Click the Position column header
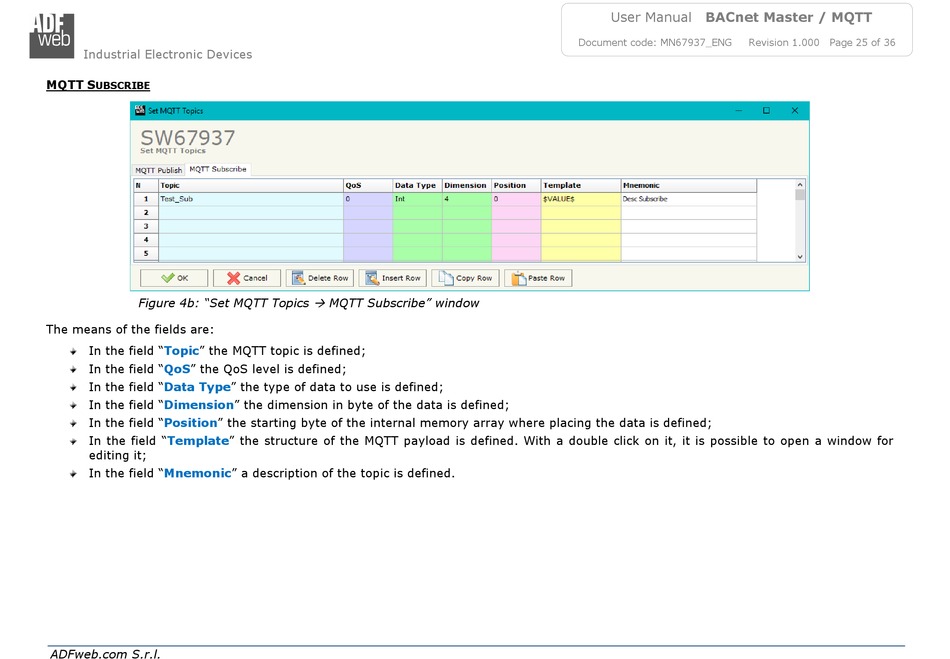Viewport: 950px width, 659px height. click(516, 185)
